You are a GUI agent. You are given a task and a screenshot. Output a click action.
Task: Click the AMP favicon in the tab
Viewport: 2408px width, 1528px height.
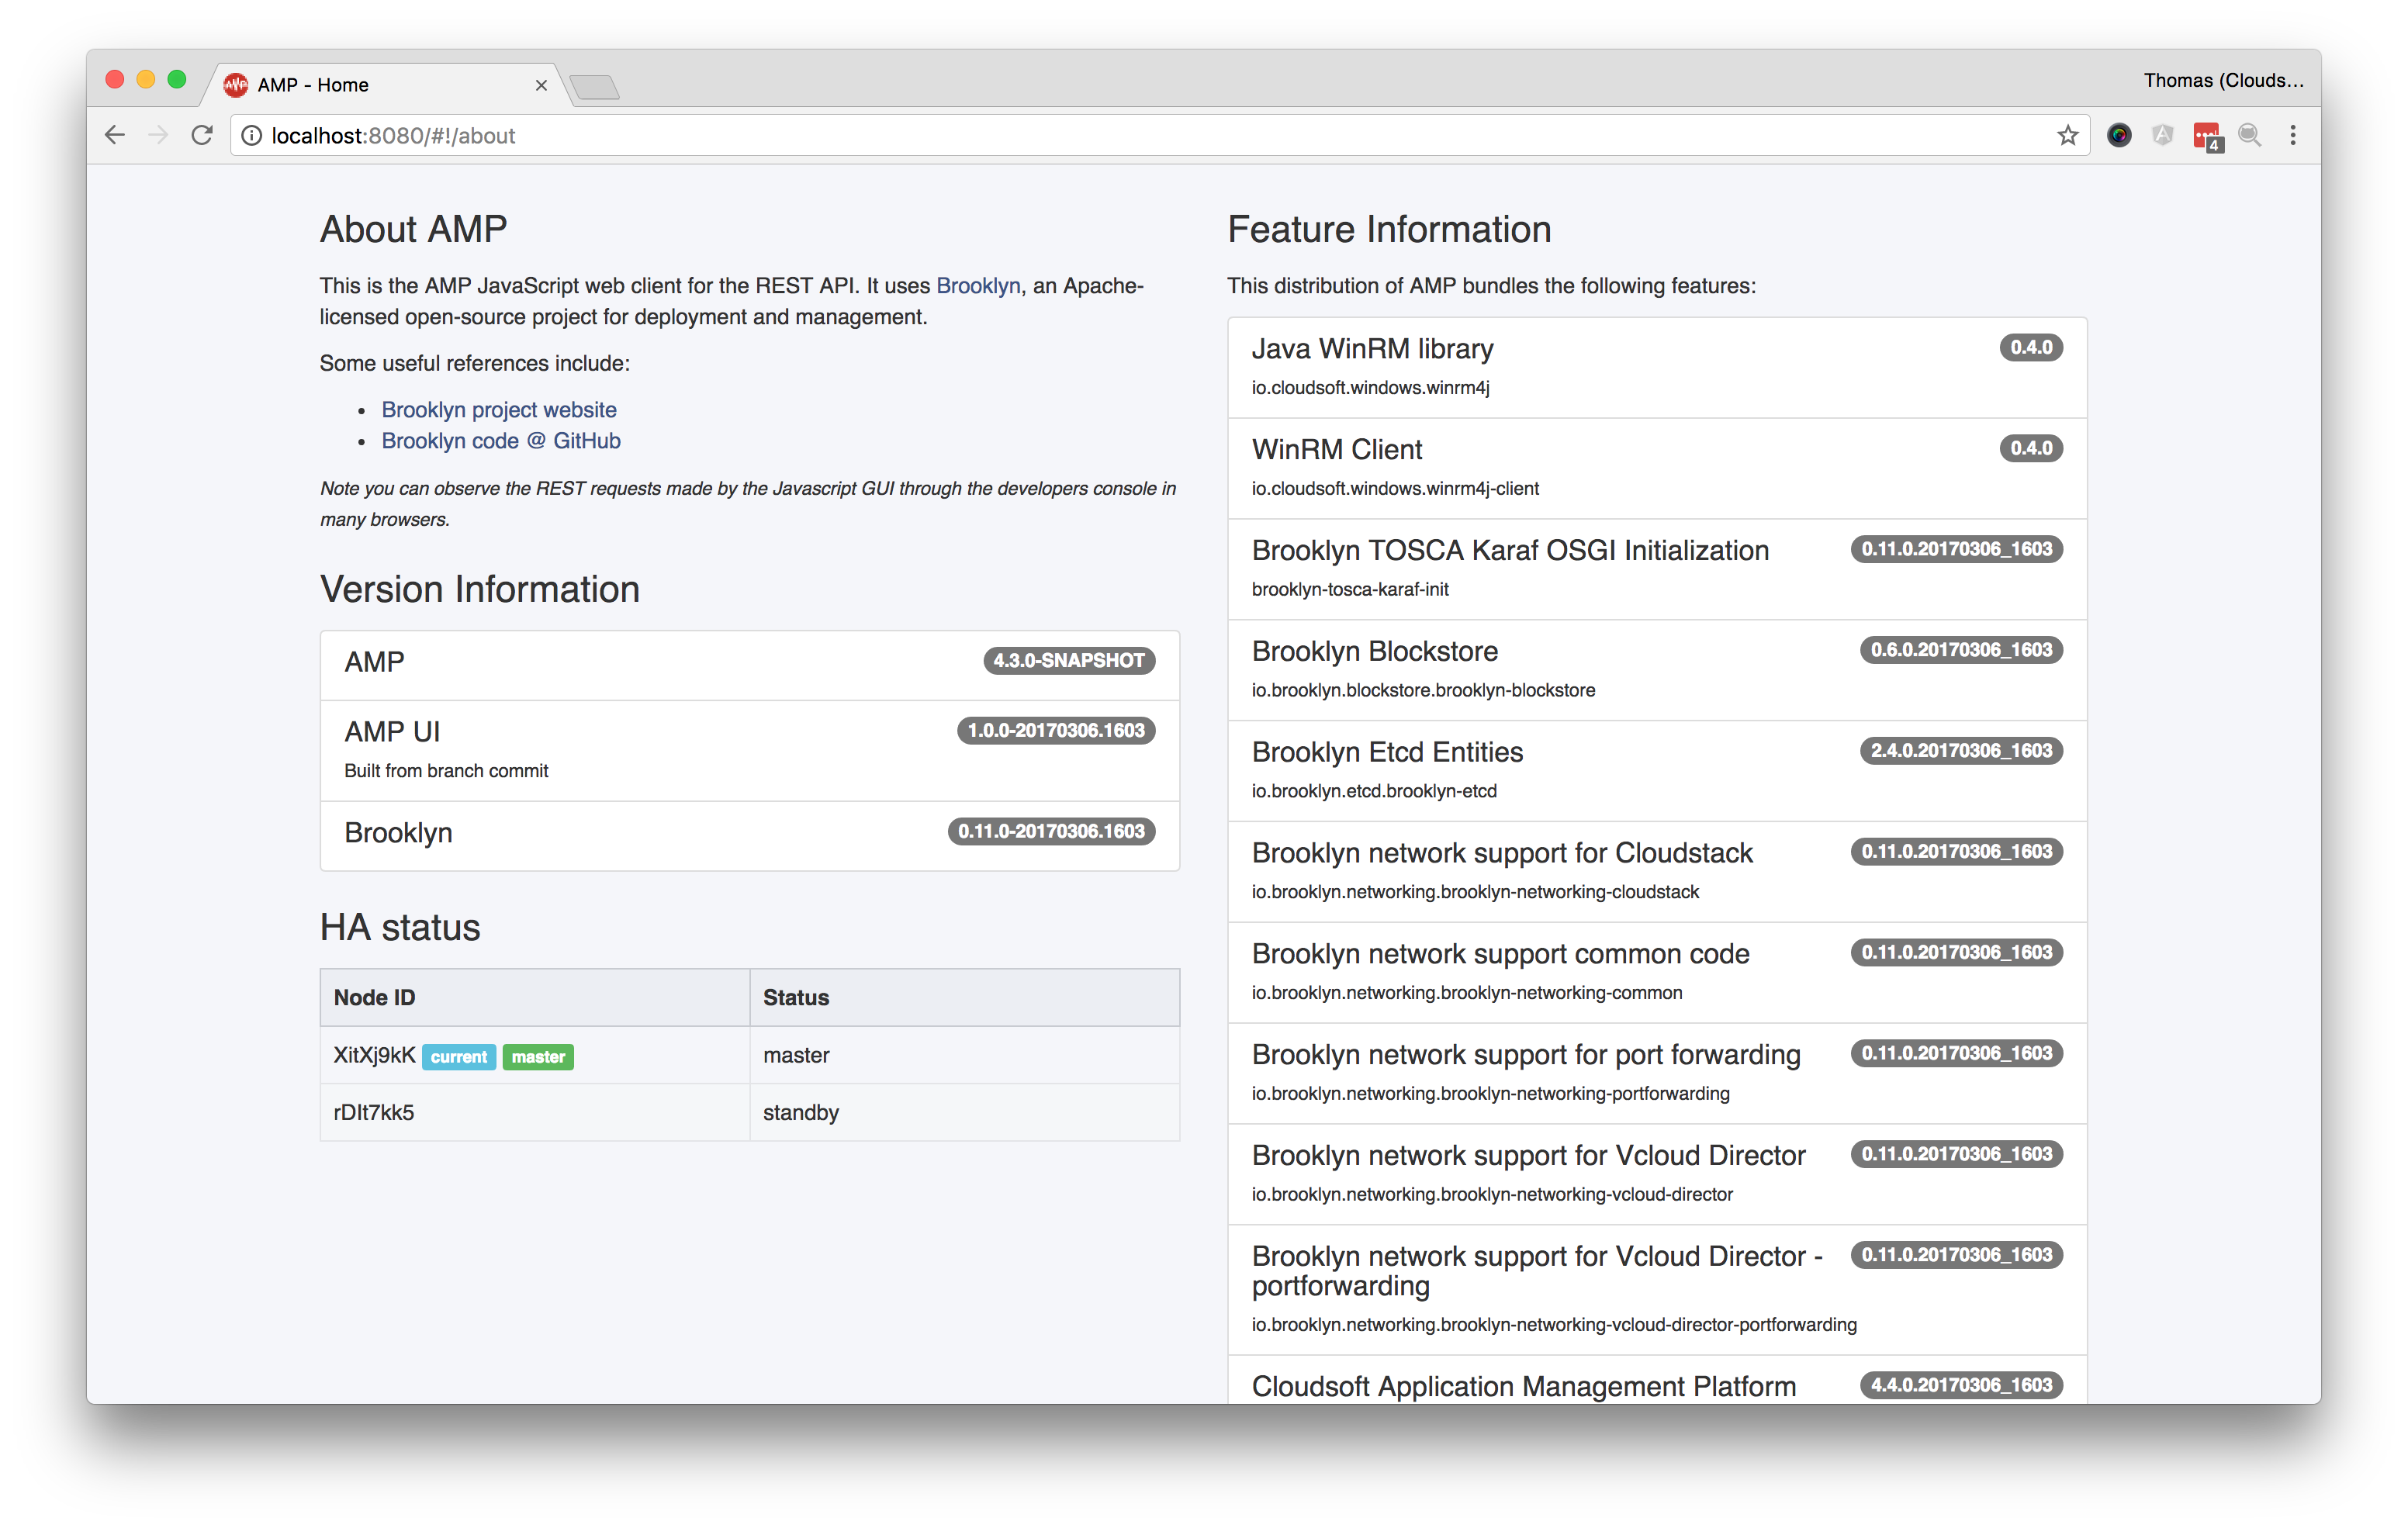tap(235, 85)
